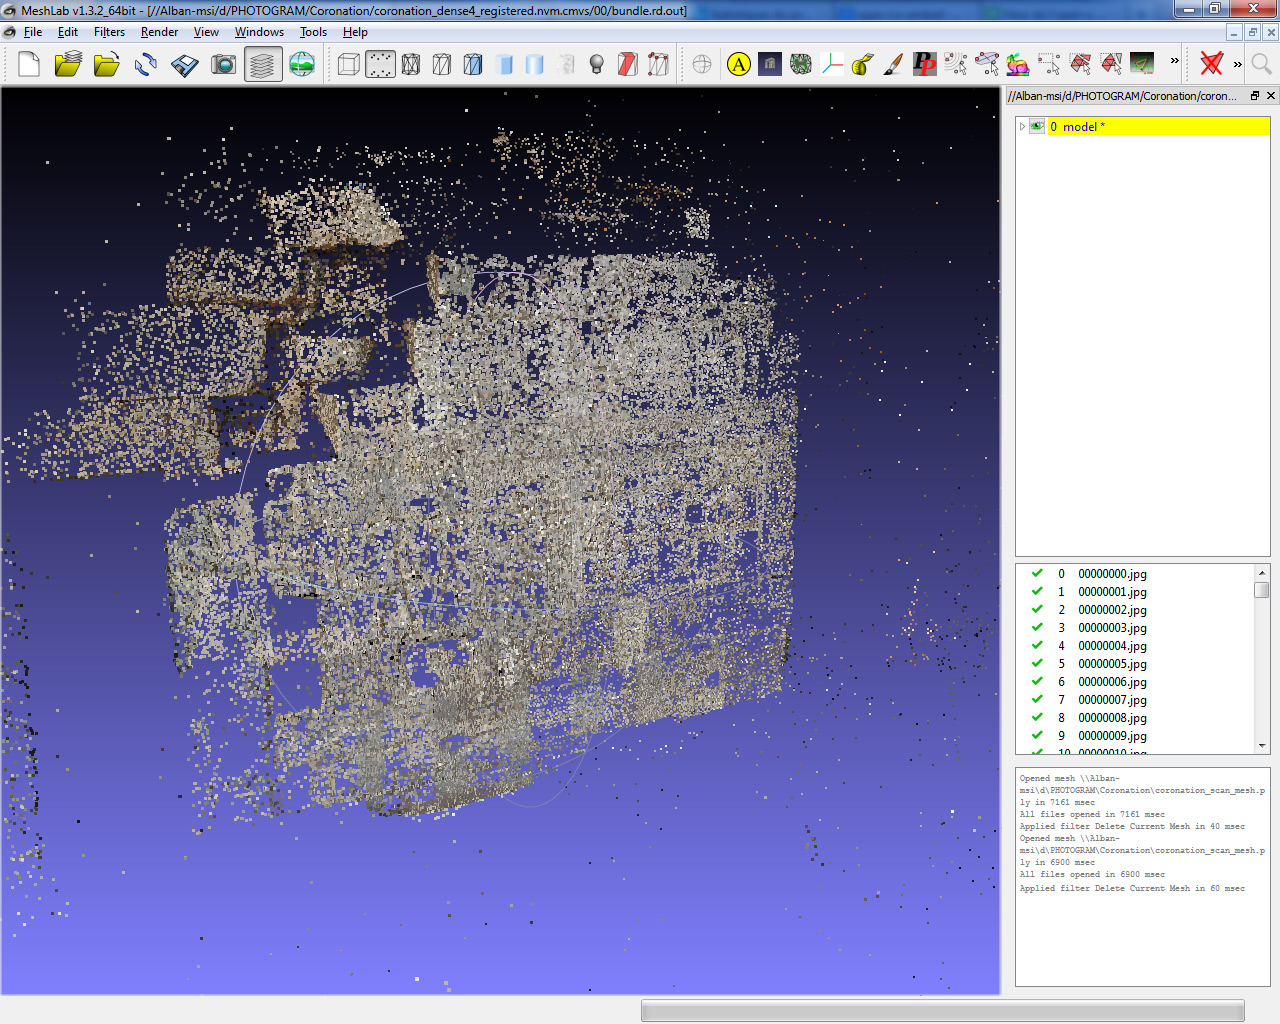The image size is (1280, 1024).
Task: Click the New Empty Project icon
Action: [x=29, y=65]
